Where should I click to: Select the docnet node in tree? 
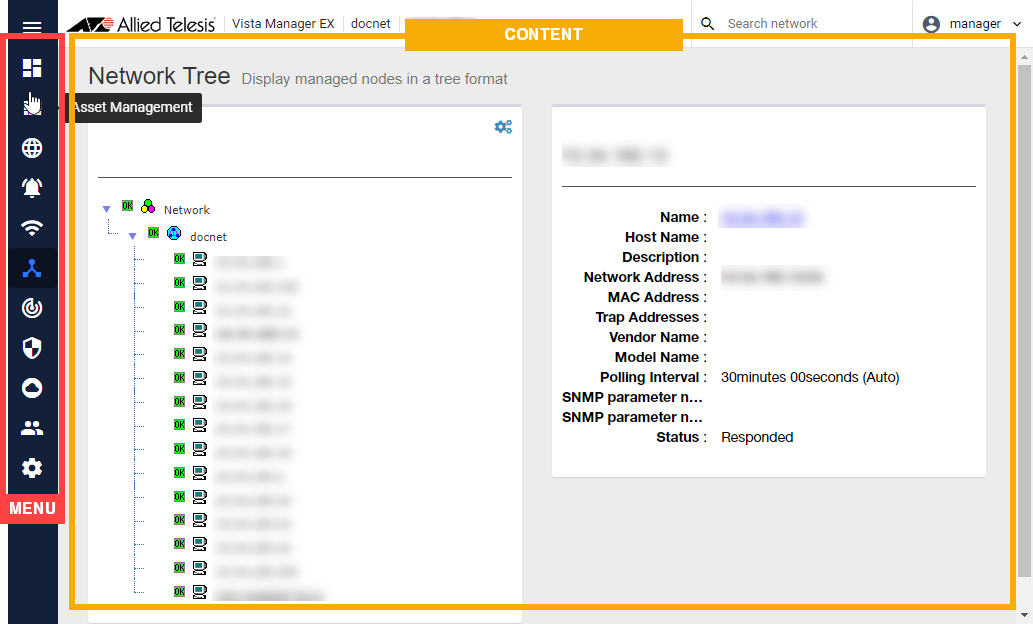coord(208,237)
